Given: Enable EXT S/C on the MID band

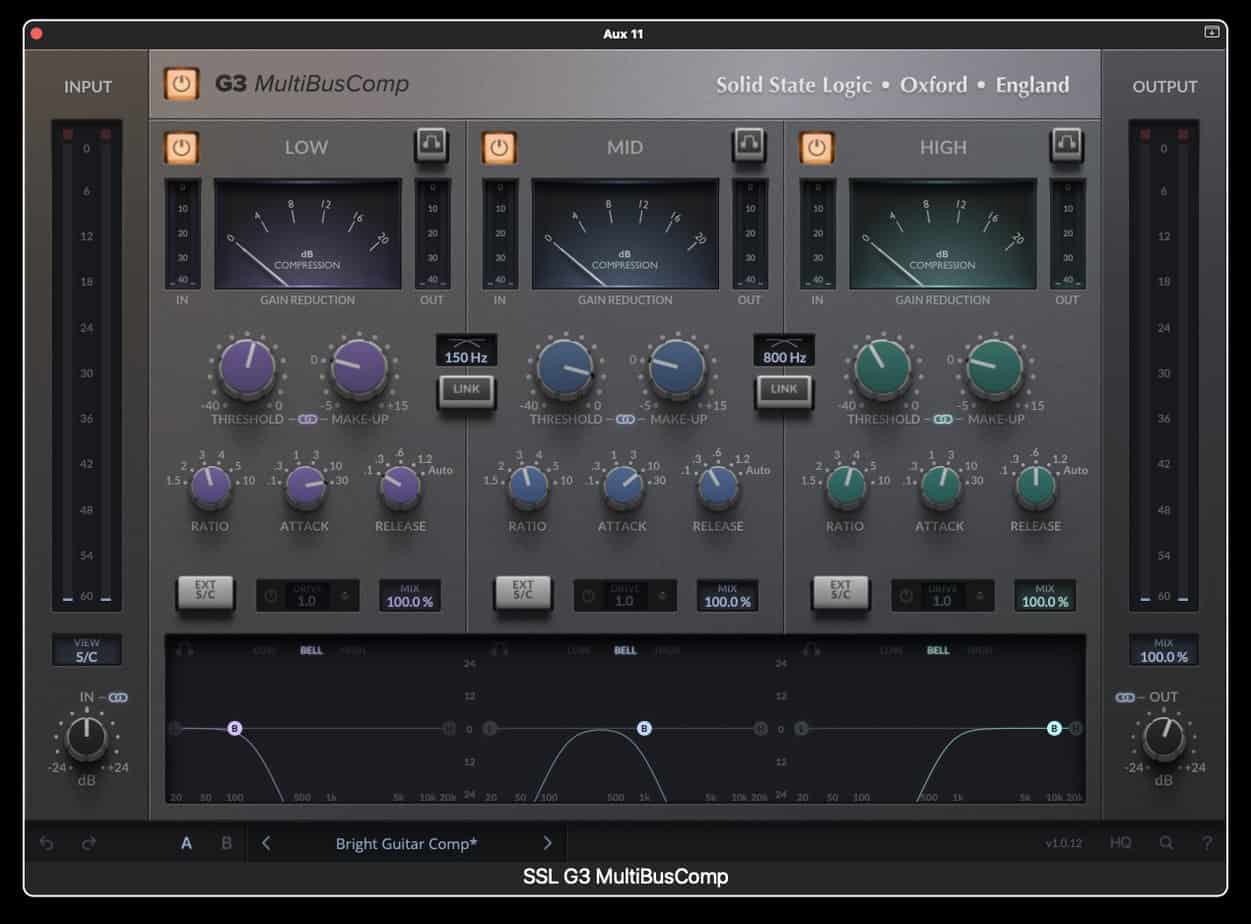Looking at the screenshot, I should (x=523, y=591).
